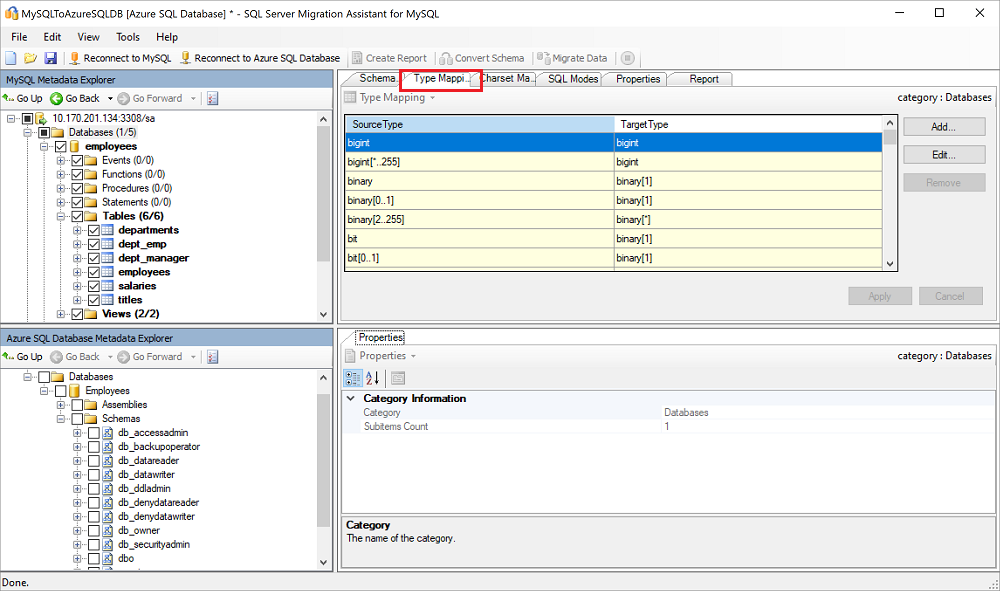
Task: Click the Convert Schema toolbar icon
Action: (447, 58)
